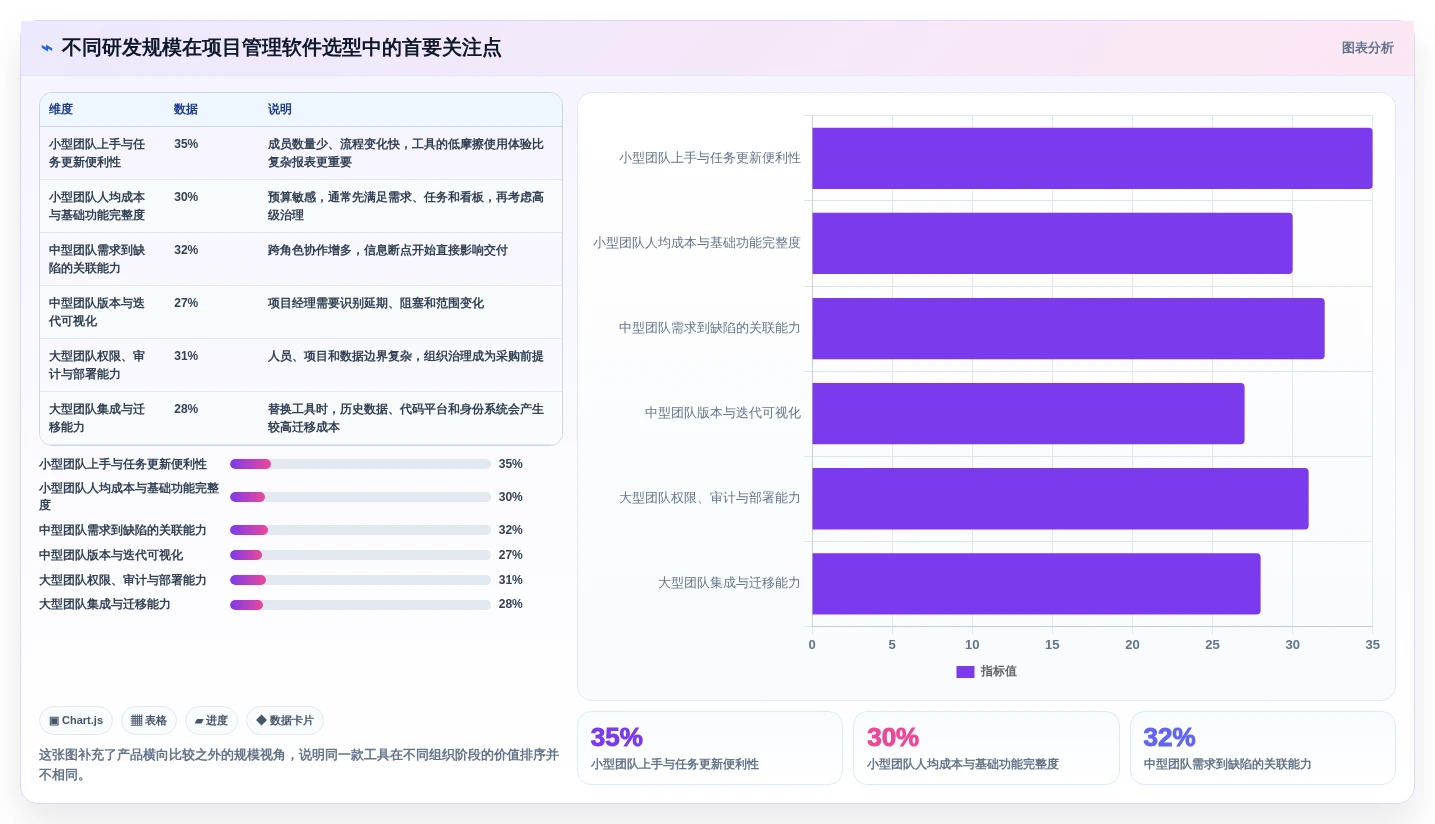Click the chart bar for 大型团队集成与迁移能力
Image resolution: width=1435 pixels, height=824 pixels.
(1036, 583)
